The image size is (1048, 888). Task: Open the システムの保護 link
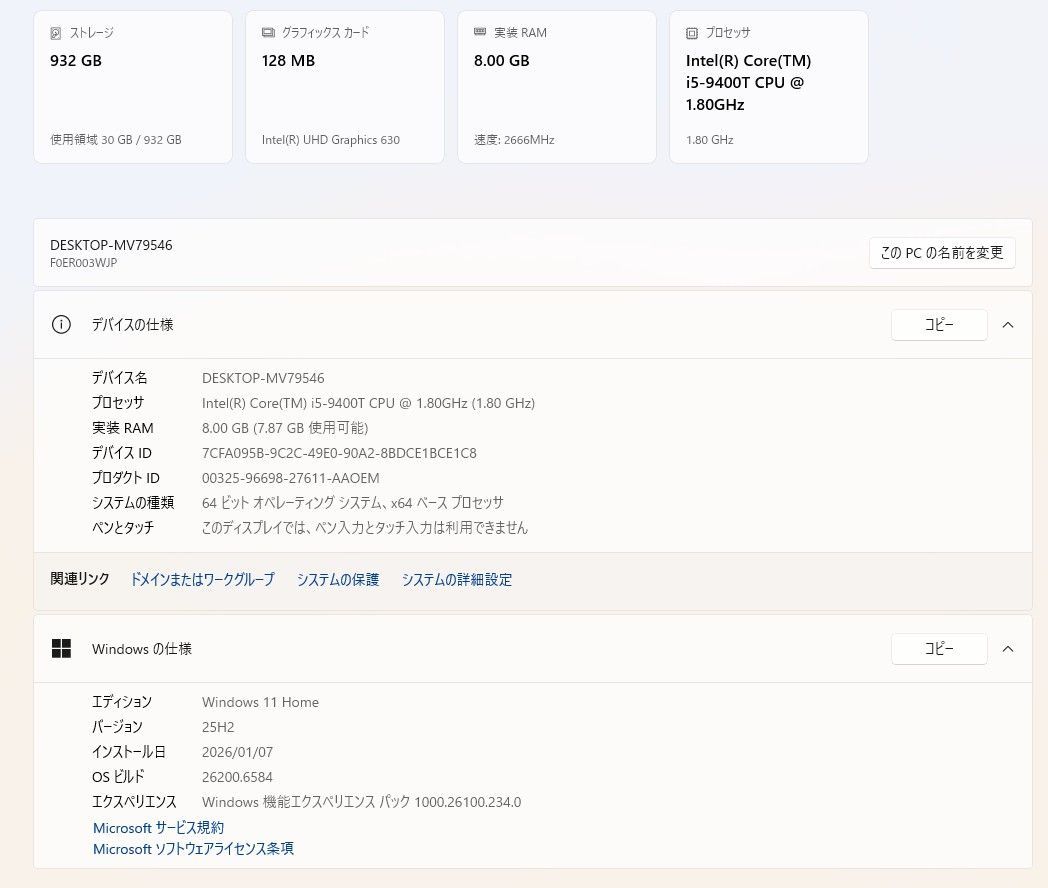[337, 580]
